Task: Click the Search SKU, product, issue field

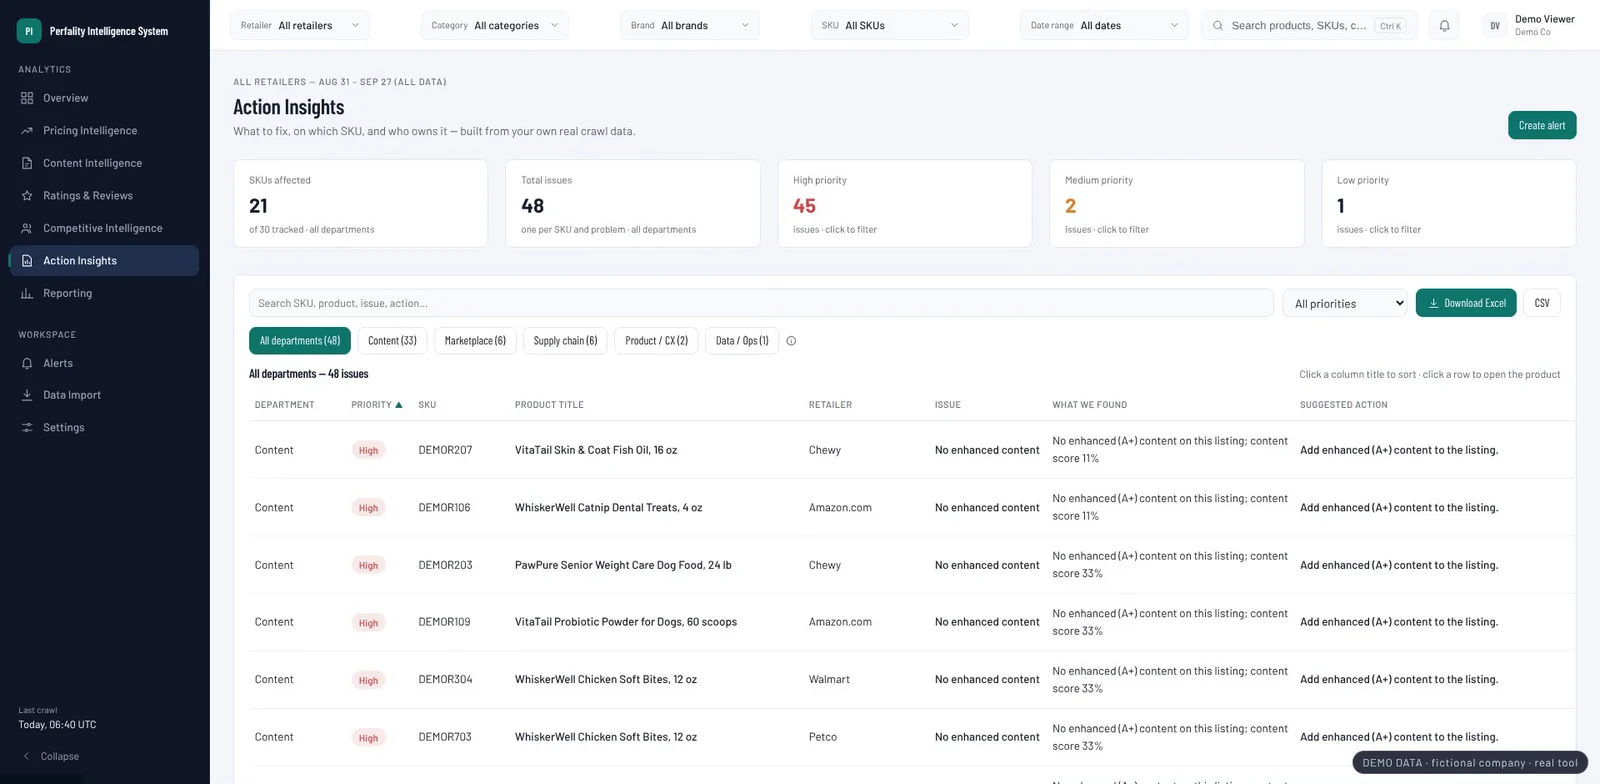Action: (761, 303)
